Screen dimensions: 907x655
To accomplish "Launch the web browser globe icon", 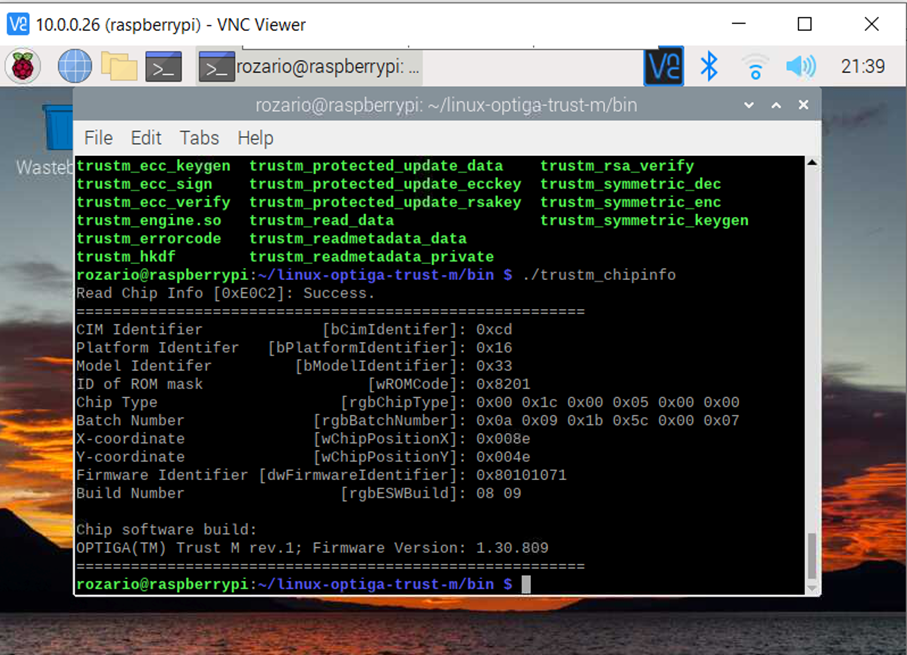I will coord(75,67).
